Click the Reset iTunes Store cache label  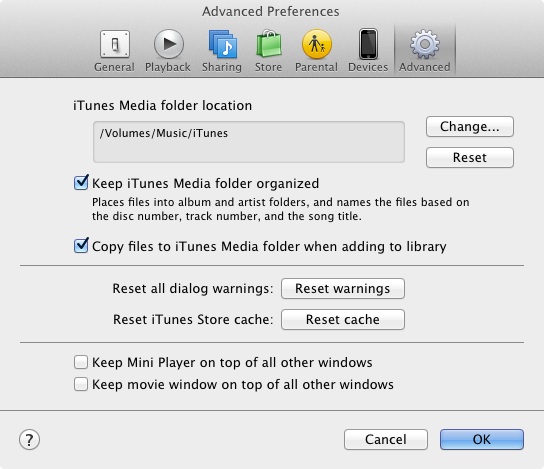(x=193, y=319)
